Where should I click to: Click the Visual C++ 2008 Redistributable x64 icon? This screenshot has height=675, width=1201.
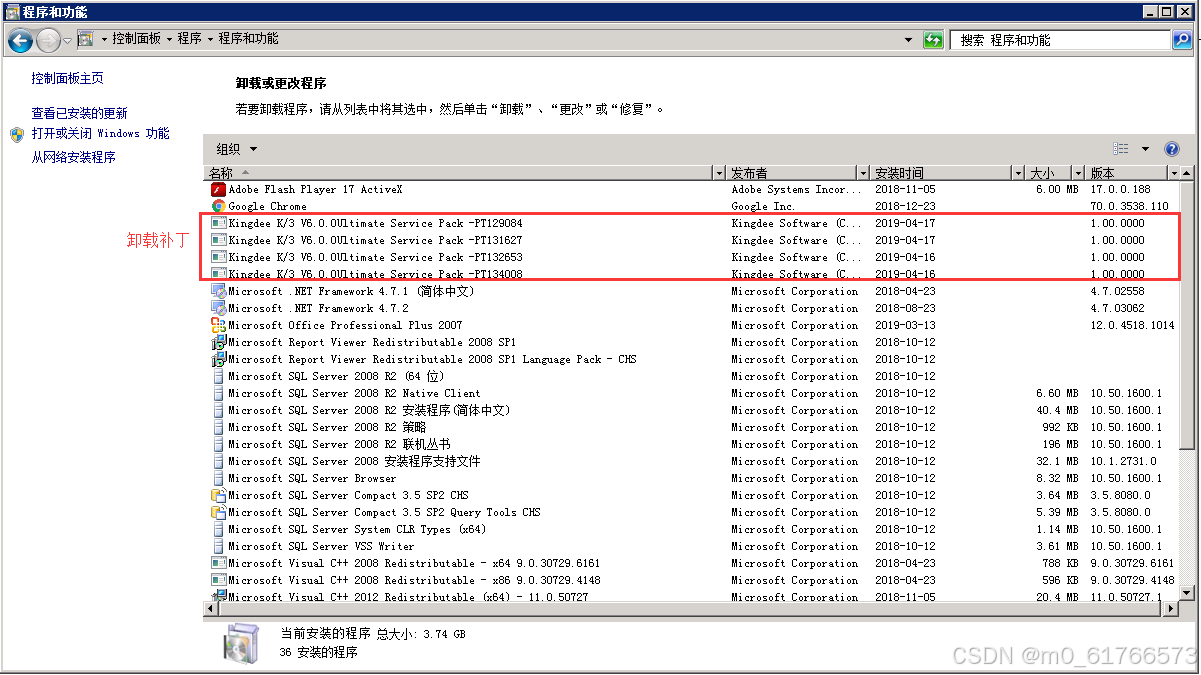(218, 563)
